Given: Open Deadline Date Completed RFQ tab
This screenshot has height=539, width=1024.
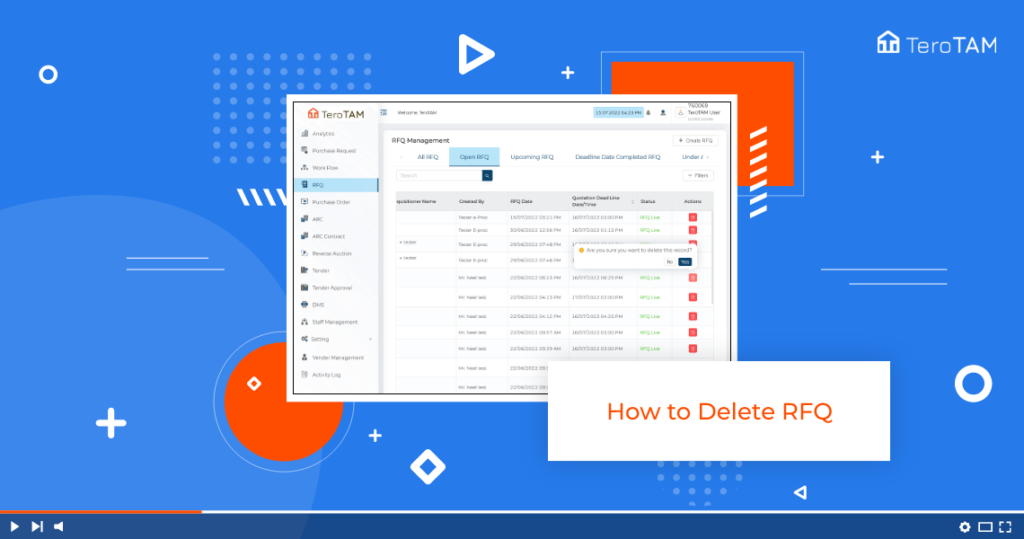Looking at the screenshot, I should 617,157.
